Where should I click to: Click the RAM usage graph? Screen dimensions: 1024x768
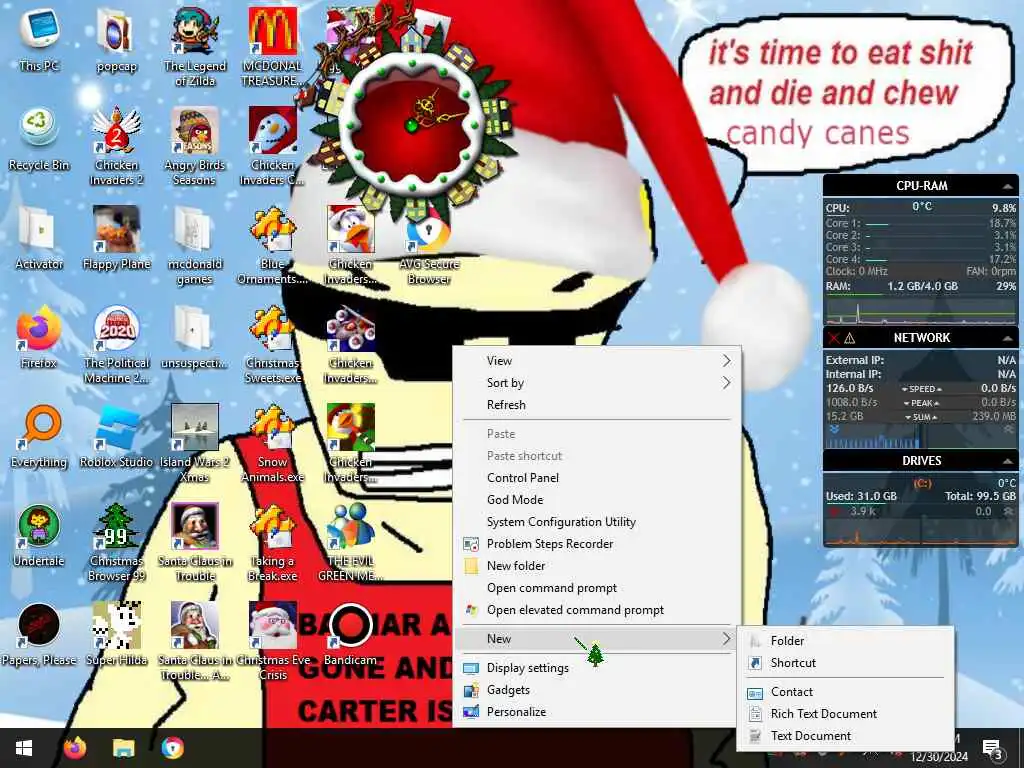tap(921, 310)
